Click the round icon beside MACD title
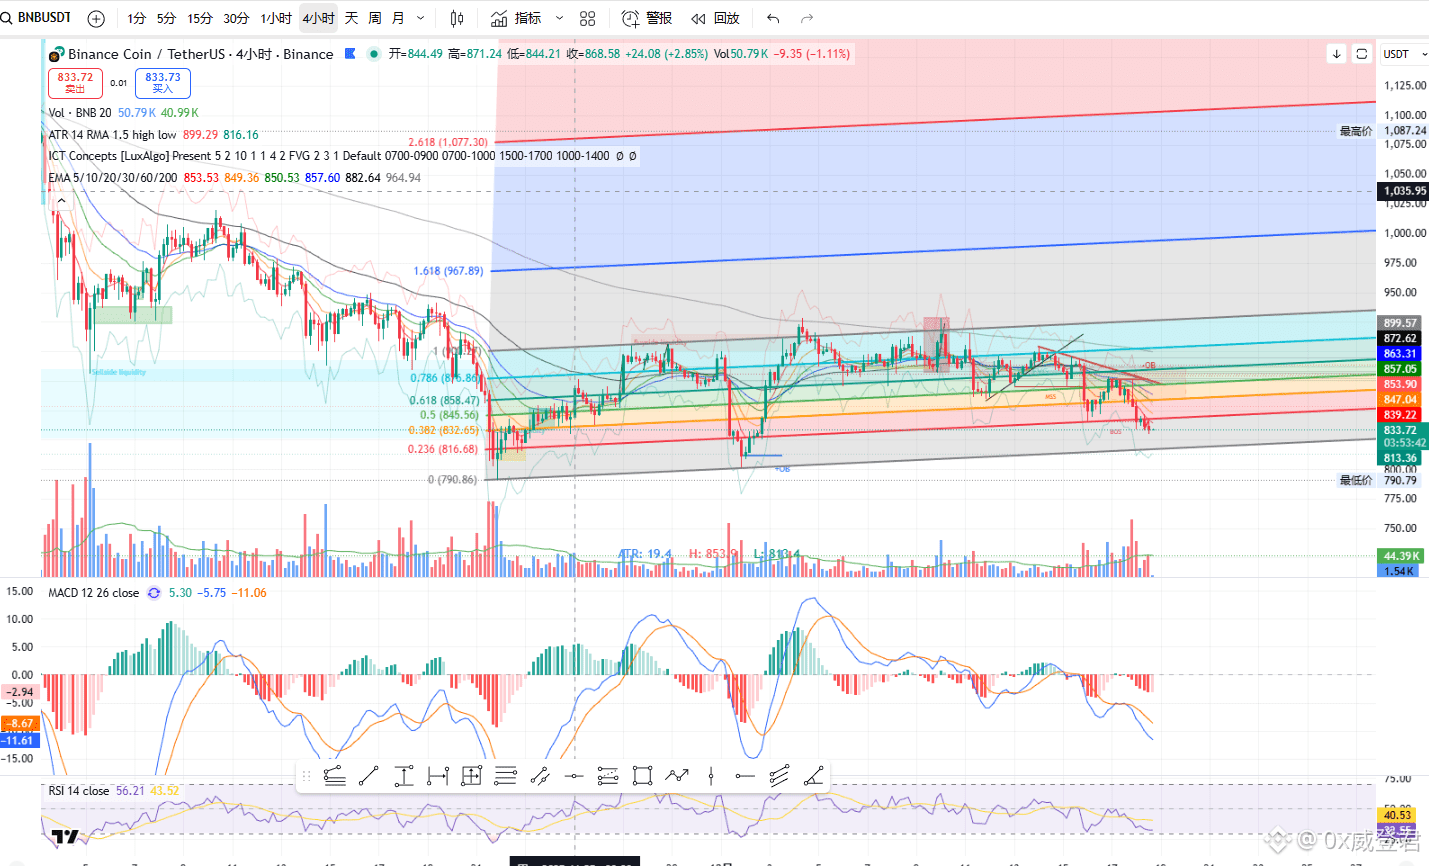This screenshot has height=866, width=1429. click(x=154, y=593)
